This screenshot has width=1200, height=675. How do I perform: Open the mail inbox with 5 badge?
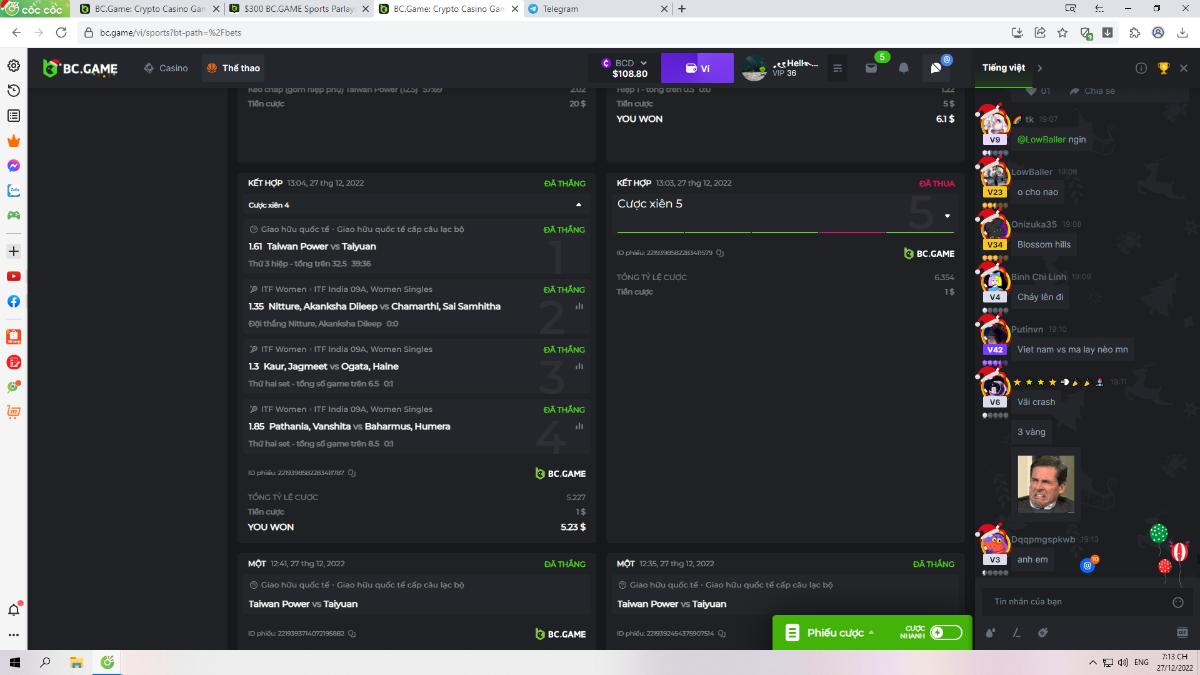tap(871, 68)
